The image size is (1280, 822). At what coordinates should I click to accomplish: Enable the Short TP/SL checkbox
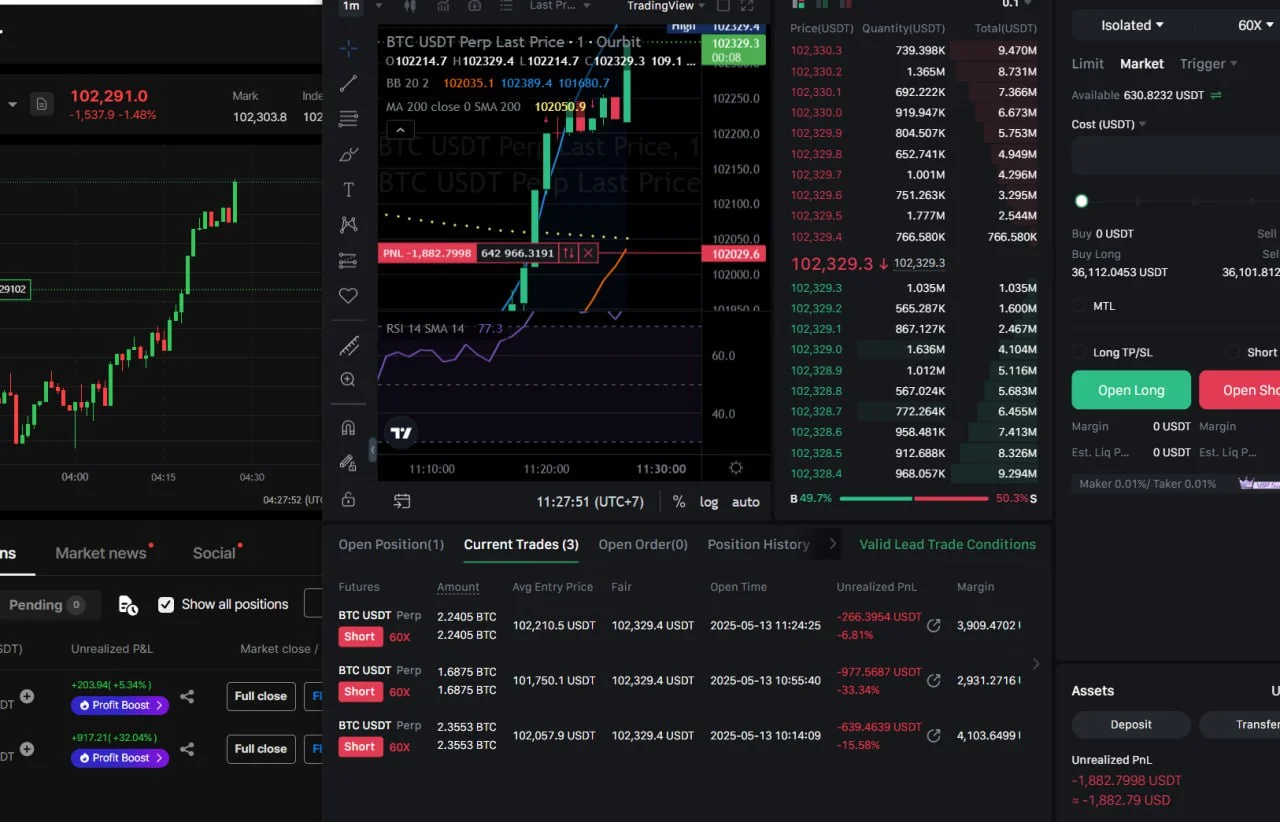click(1233, 352)
